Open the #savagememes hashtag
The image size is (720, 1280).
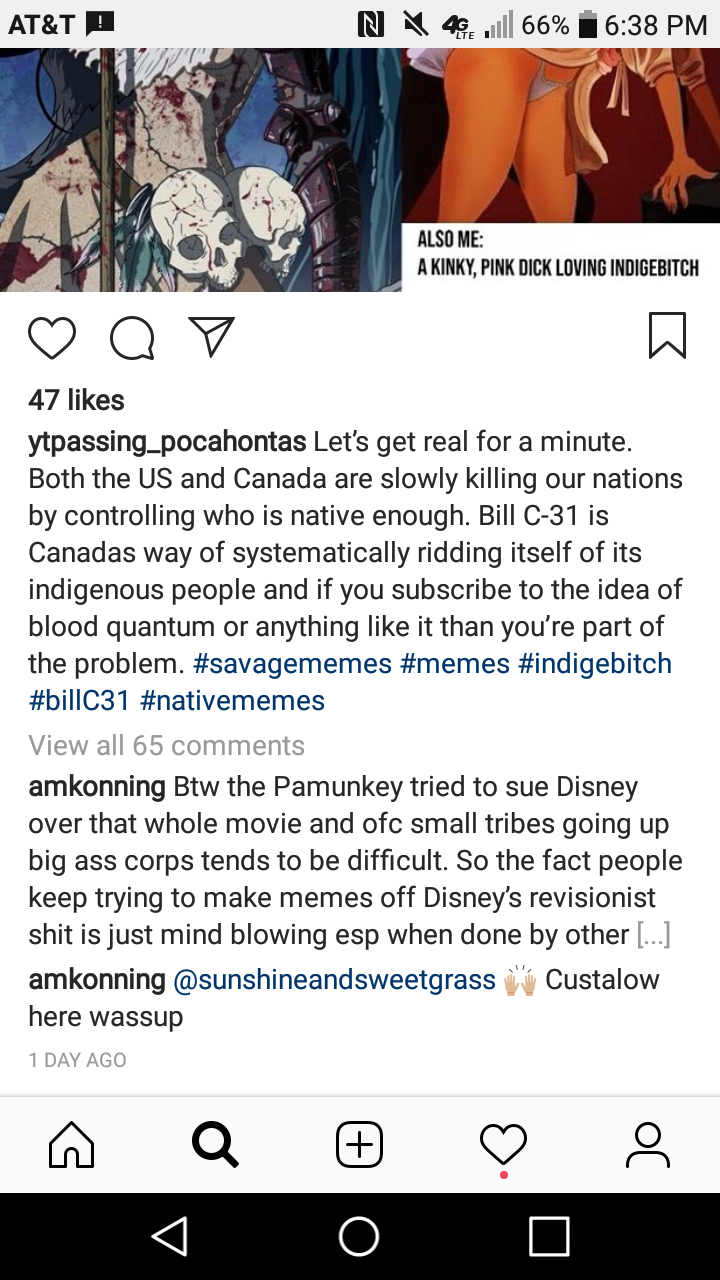[x=292, y=664]
